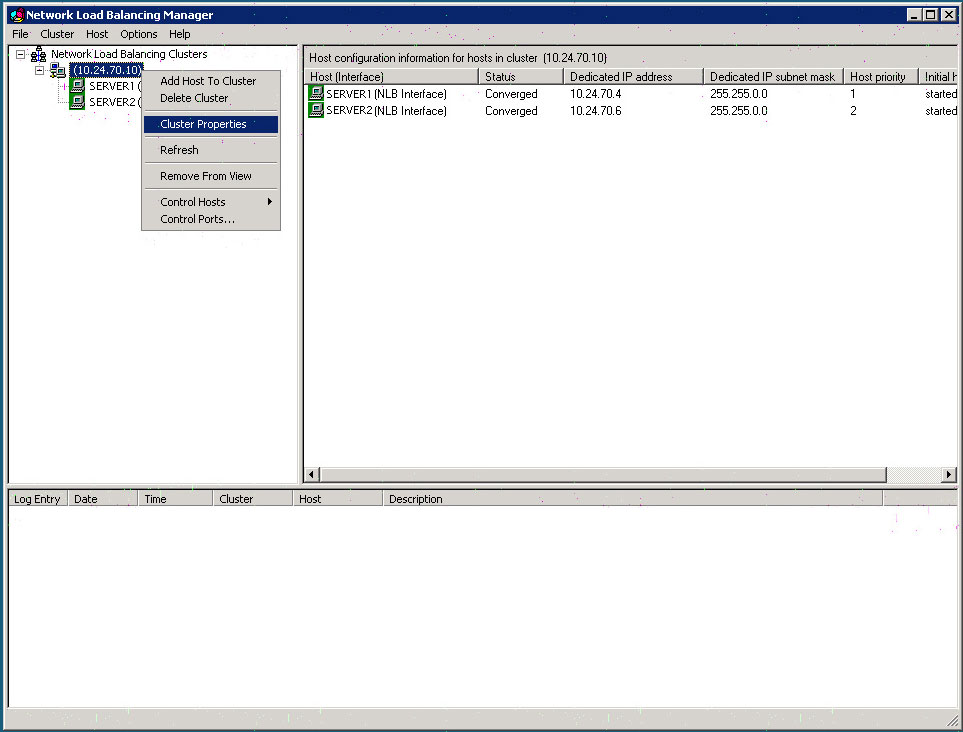
Task: Click the Cluster column header in log
Action: tap(252, 499)
